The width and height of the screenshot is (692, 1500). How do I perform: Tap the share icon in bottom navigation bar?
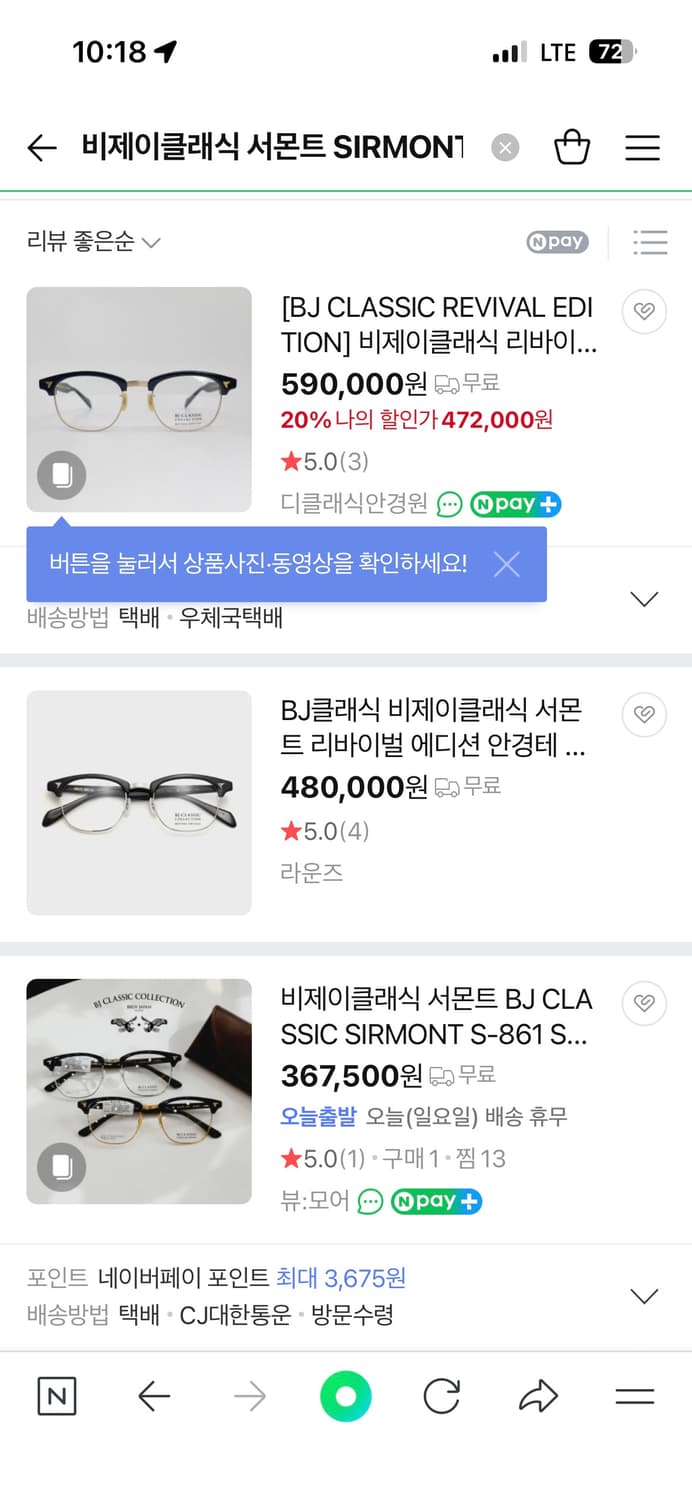[x=538, y=1397]
